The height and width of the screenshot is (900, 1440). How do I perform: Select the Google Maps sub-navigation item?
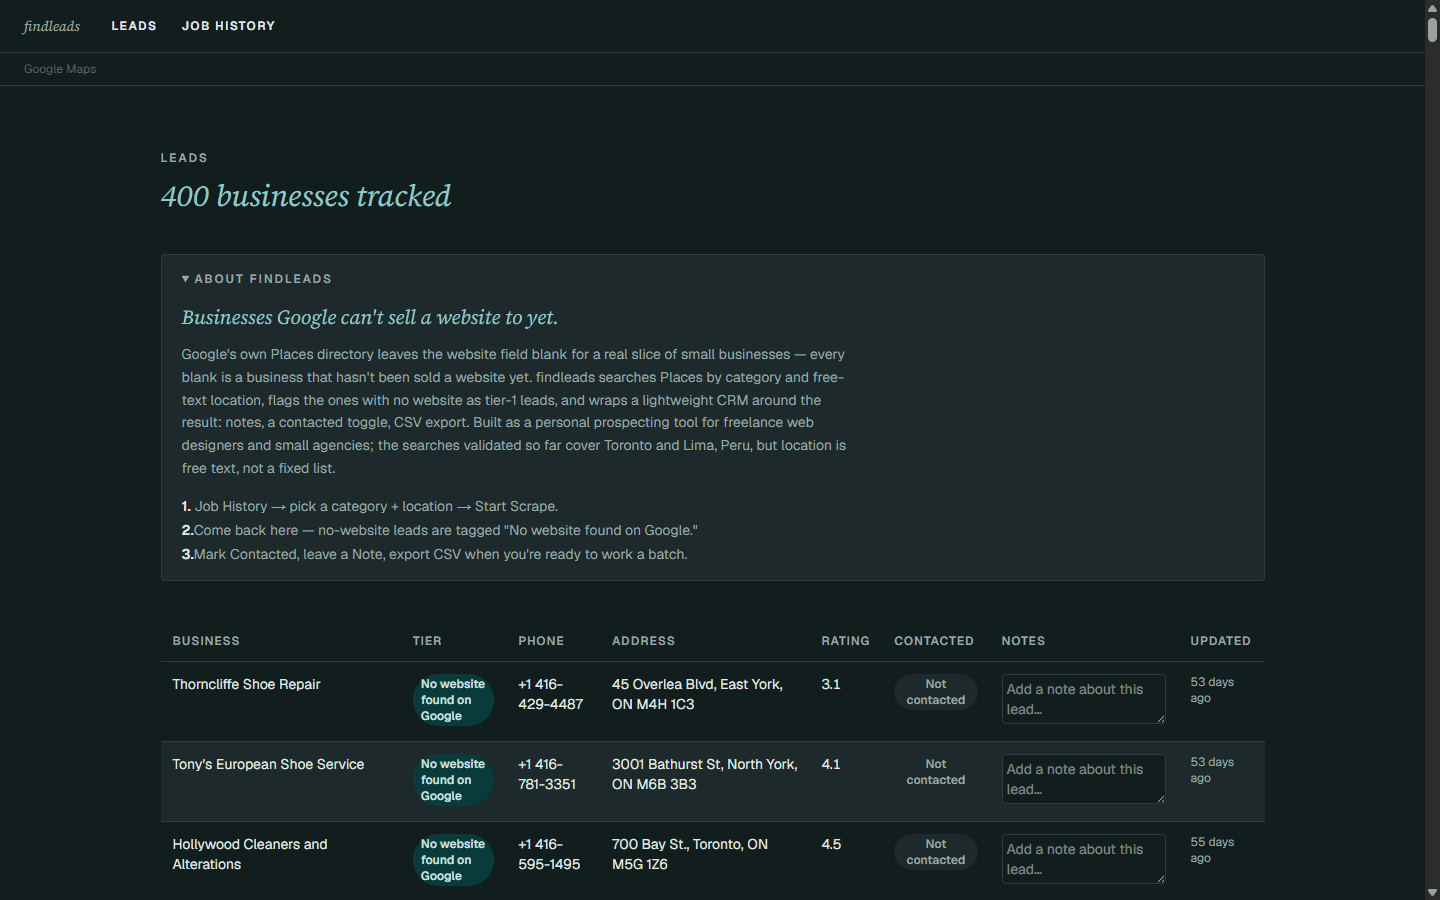tap(60, 69)
